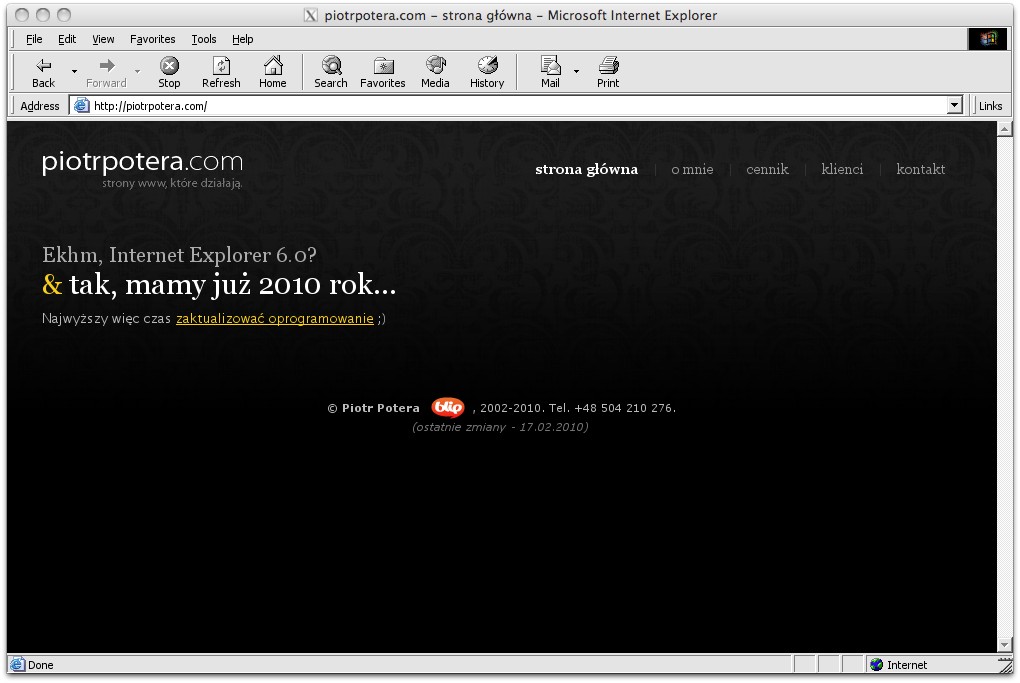Click the window resize grip corner
Viewport: 1020px width, 683px height.
pos(1006,665)
